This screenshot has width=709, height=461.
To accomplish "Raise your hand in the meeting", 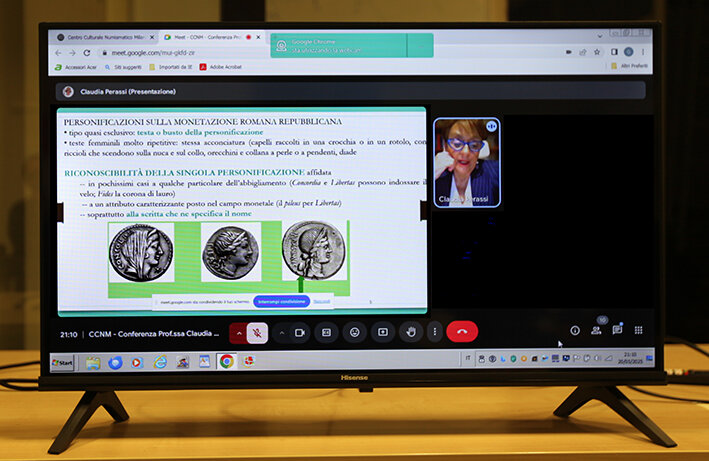I will pos(410,332).
